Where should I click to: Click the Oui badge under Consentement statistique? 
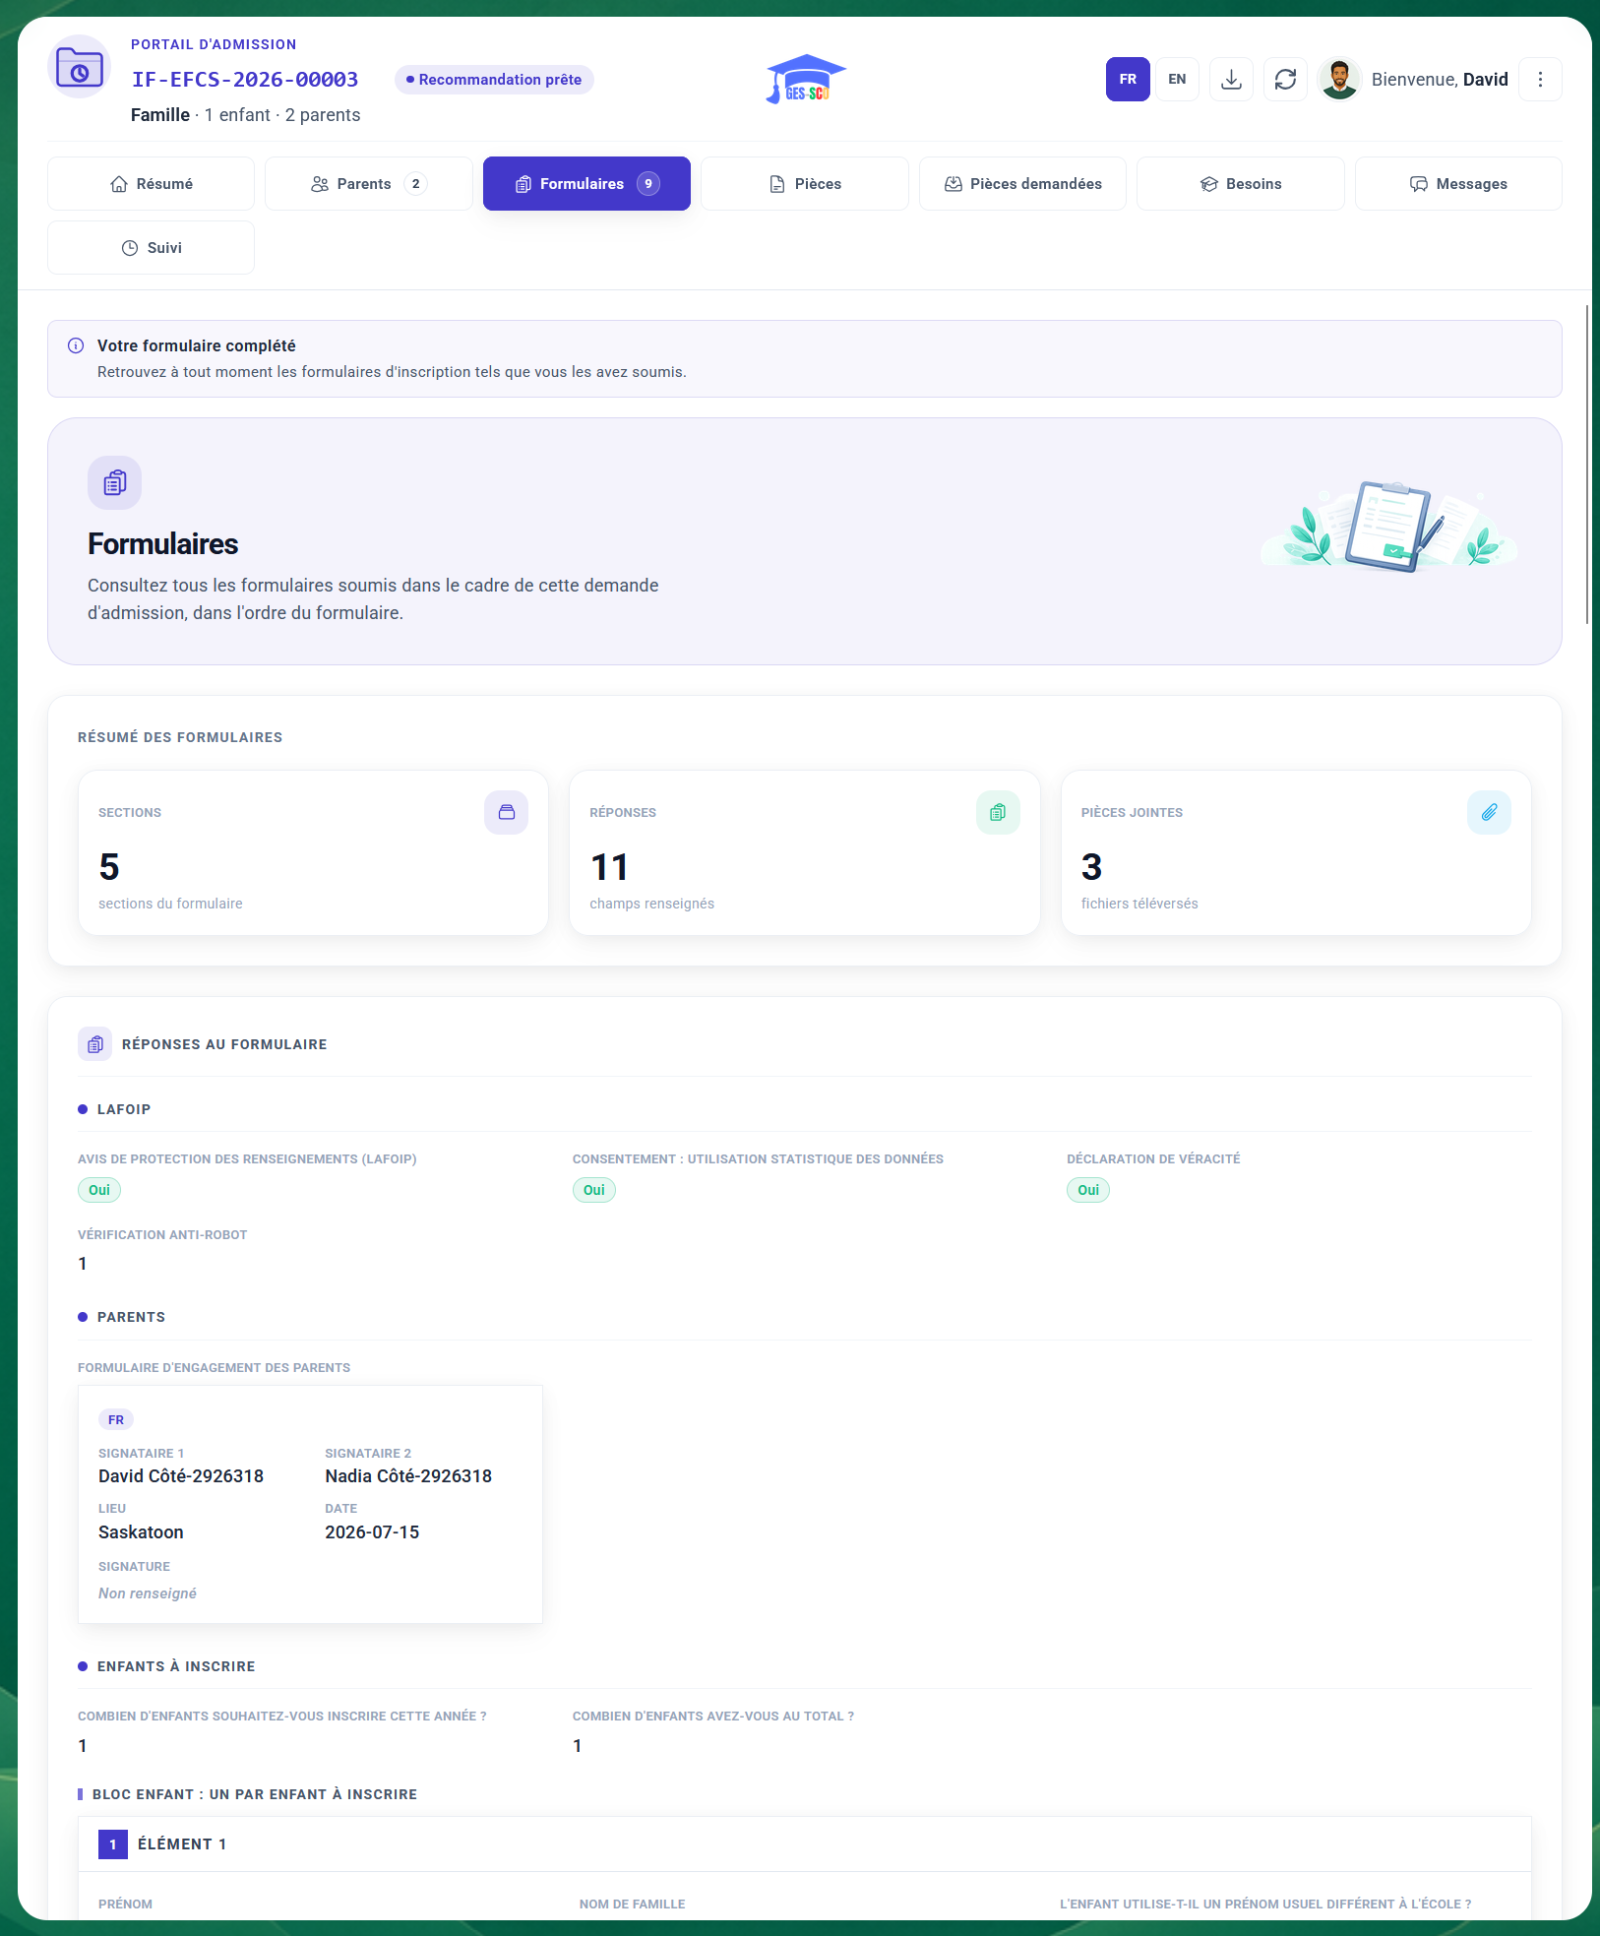click(594, 1190)
